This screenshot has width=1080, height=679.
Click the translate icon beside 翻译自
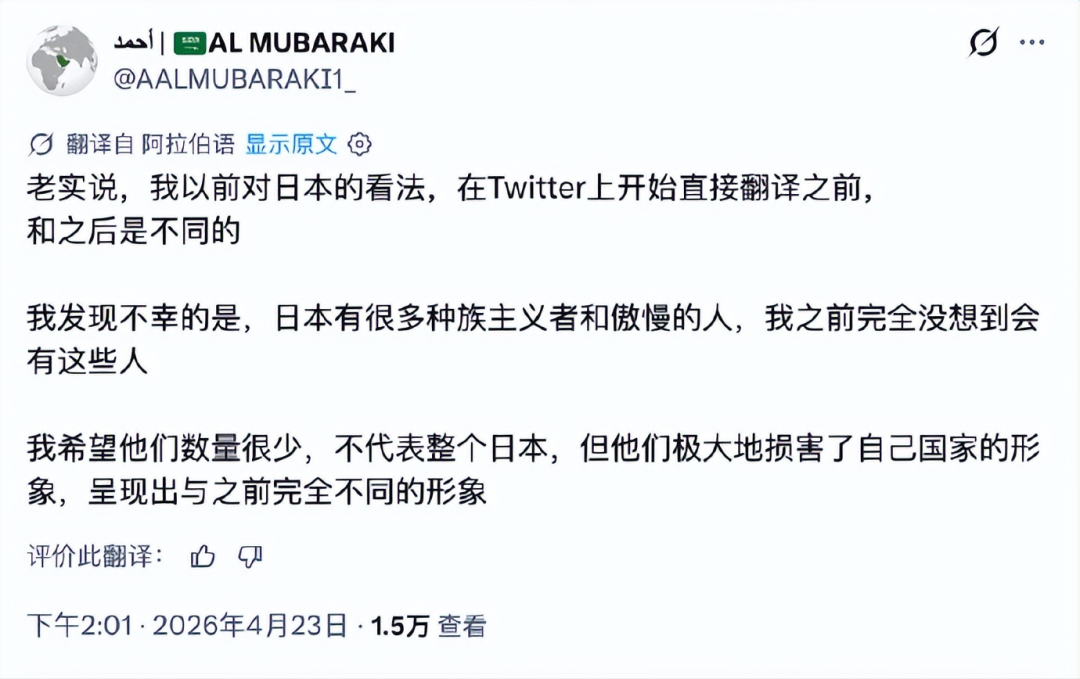41,144
